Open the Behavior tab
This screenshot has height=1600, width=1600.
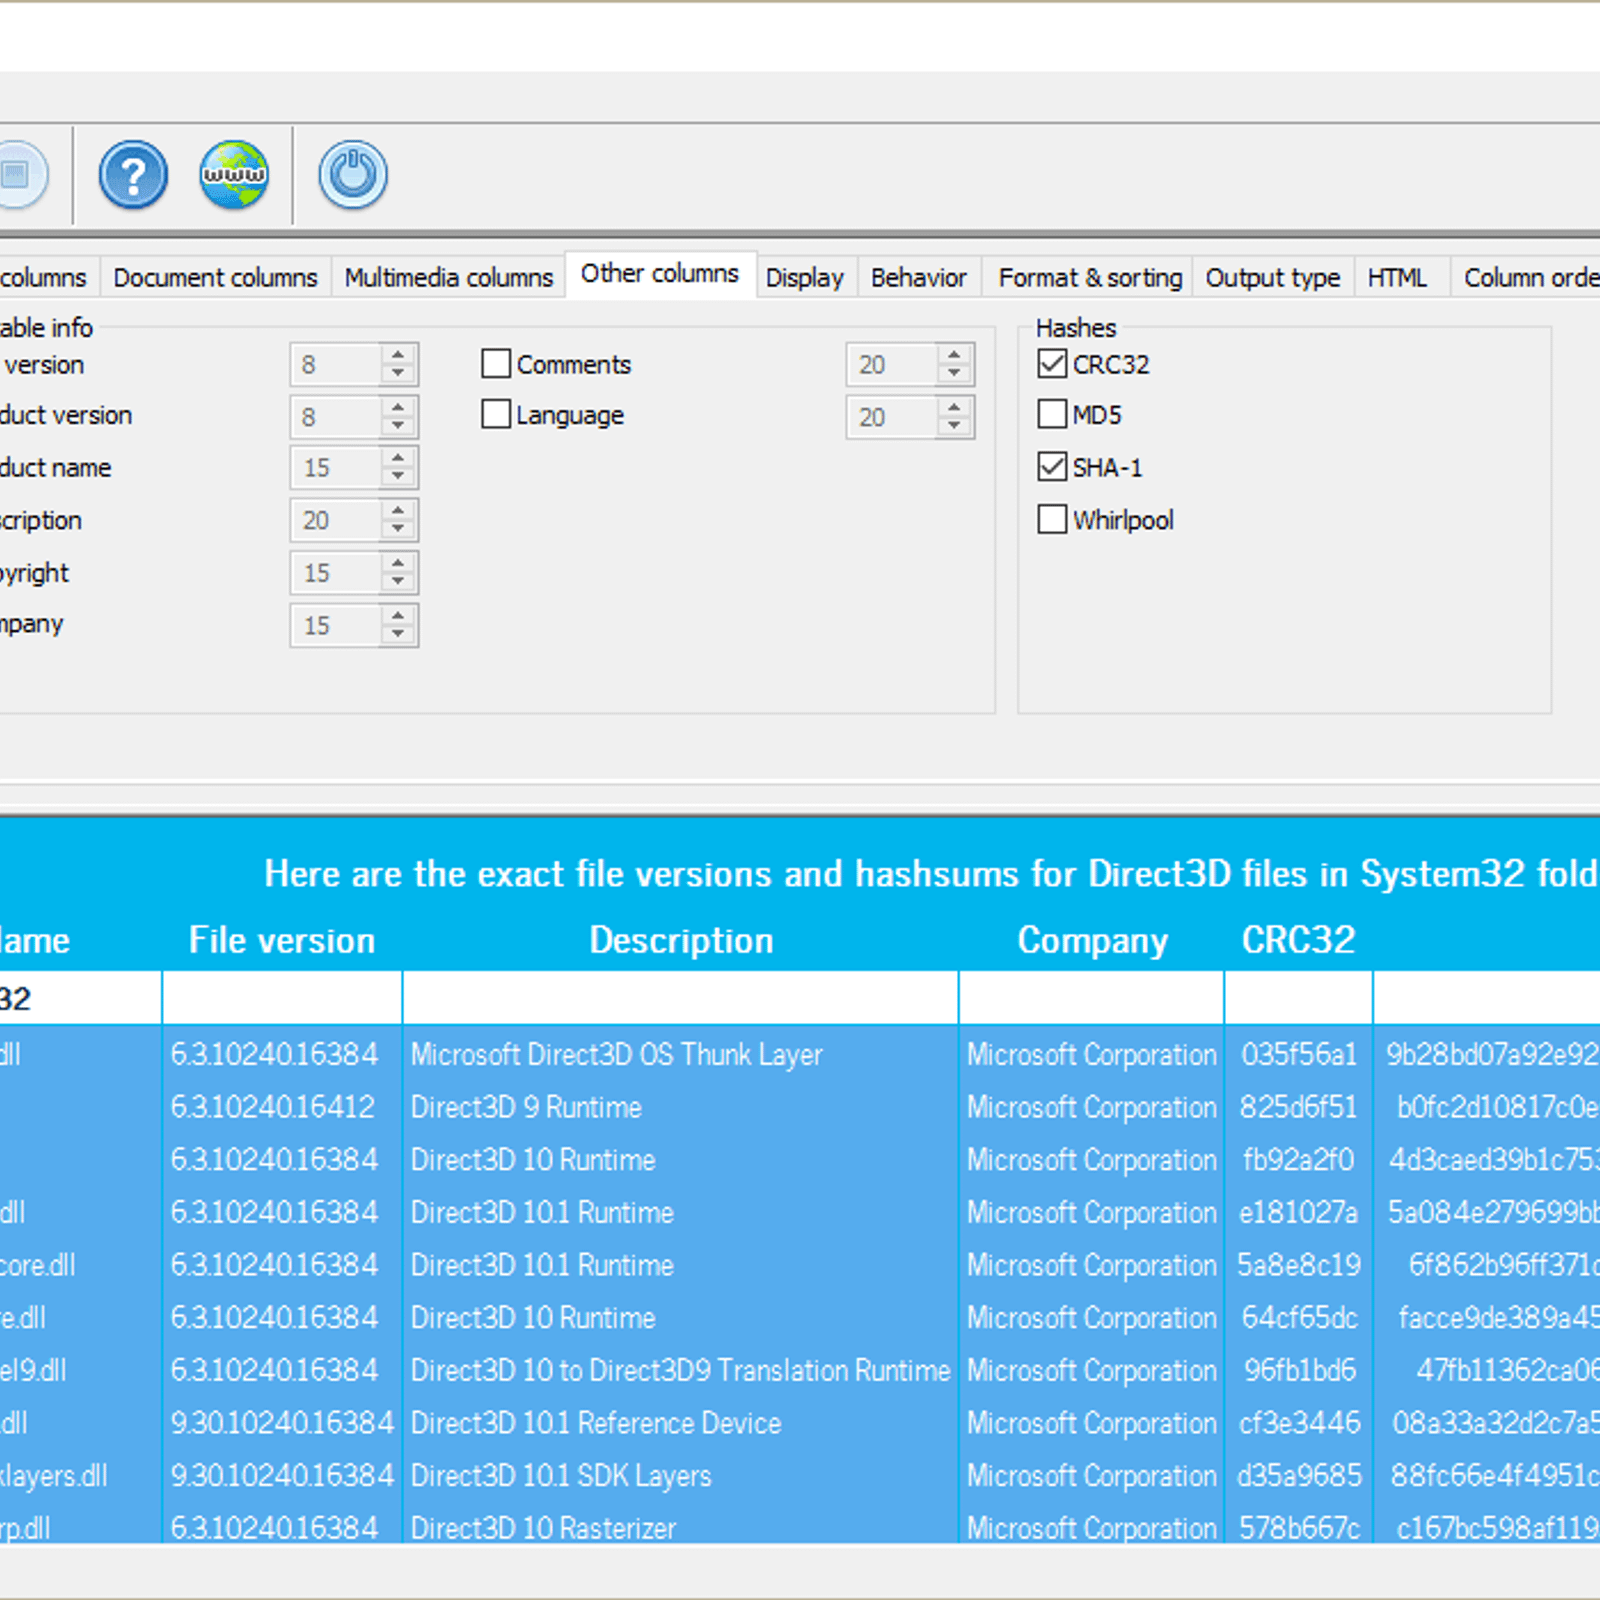[918, 277]
